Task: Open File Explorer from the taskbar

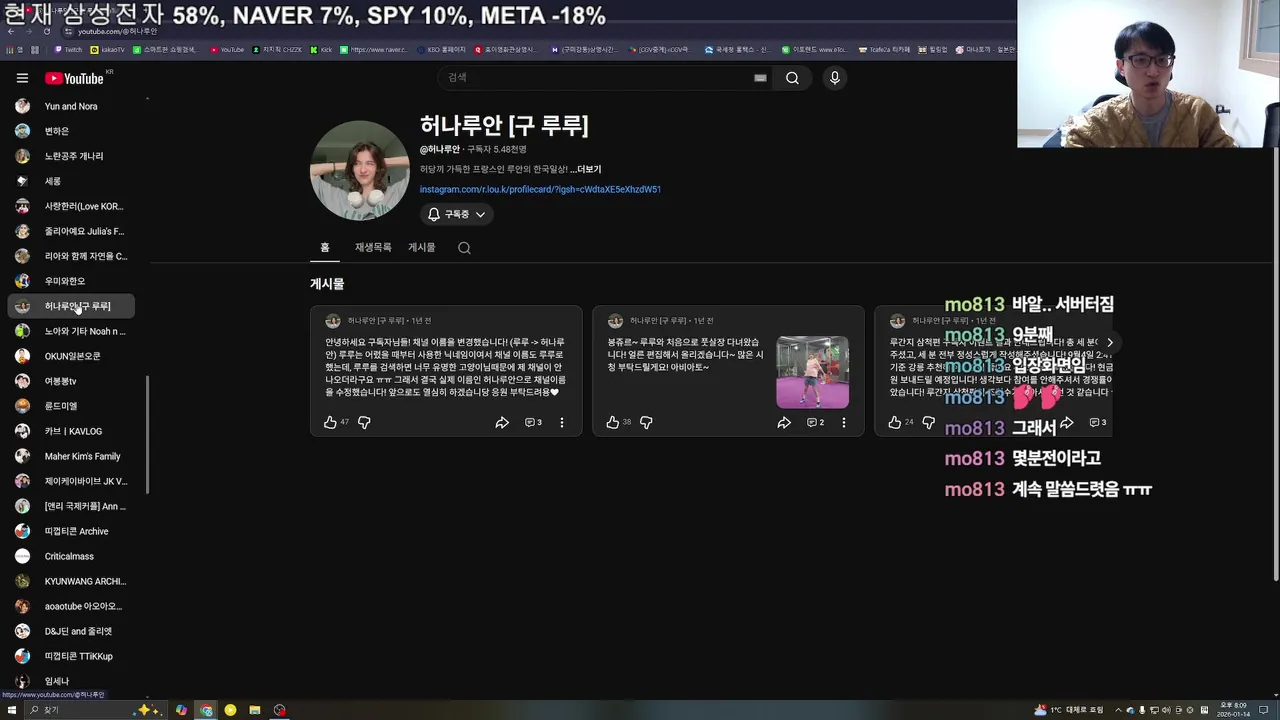Action: (255, 710)
